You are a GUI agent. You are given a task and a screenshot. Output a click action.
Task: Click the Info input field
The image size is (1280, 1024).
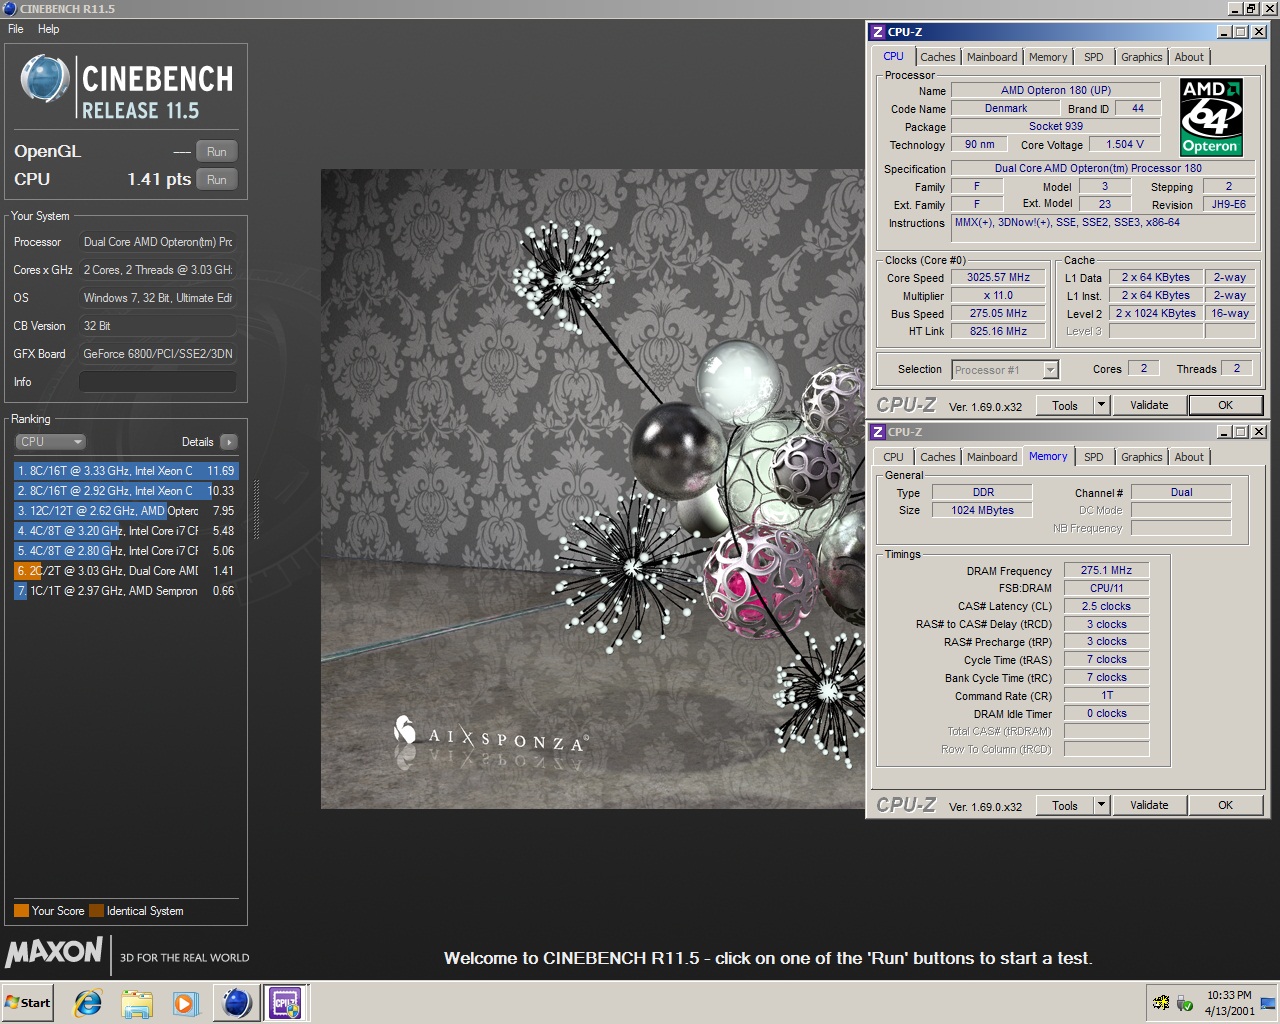click(x=158, y=382)
